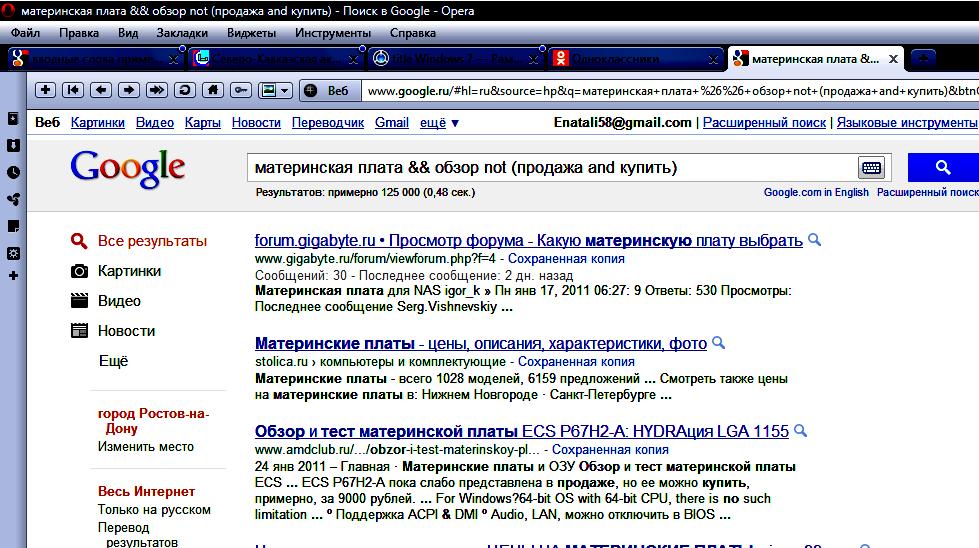Click the Google search query field
Viewport: 979px width, 548px height.
click(552, 167)
